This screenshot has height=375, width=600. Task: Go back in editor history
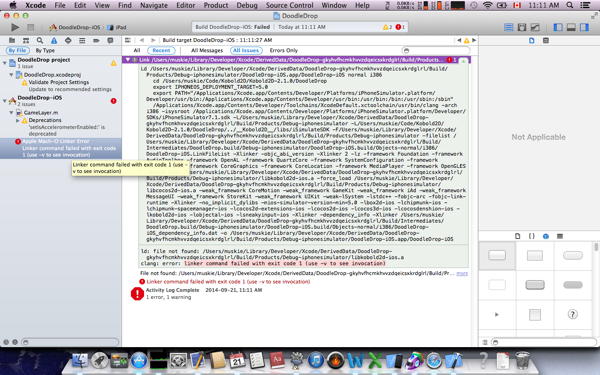[142, 40]
